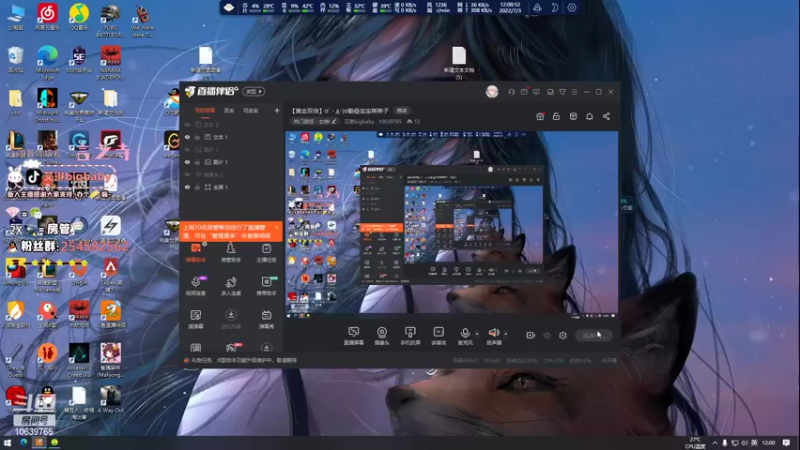Select the 全屏 1 source row
This screenshot has height=450, width=800.
[x=231, y=187]
